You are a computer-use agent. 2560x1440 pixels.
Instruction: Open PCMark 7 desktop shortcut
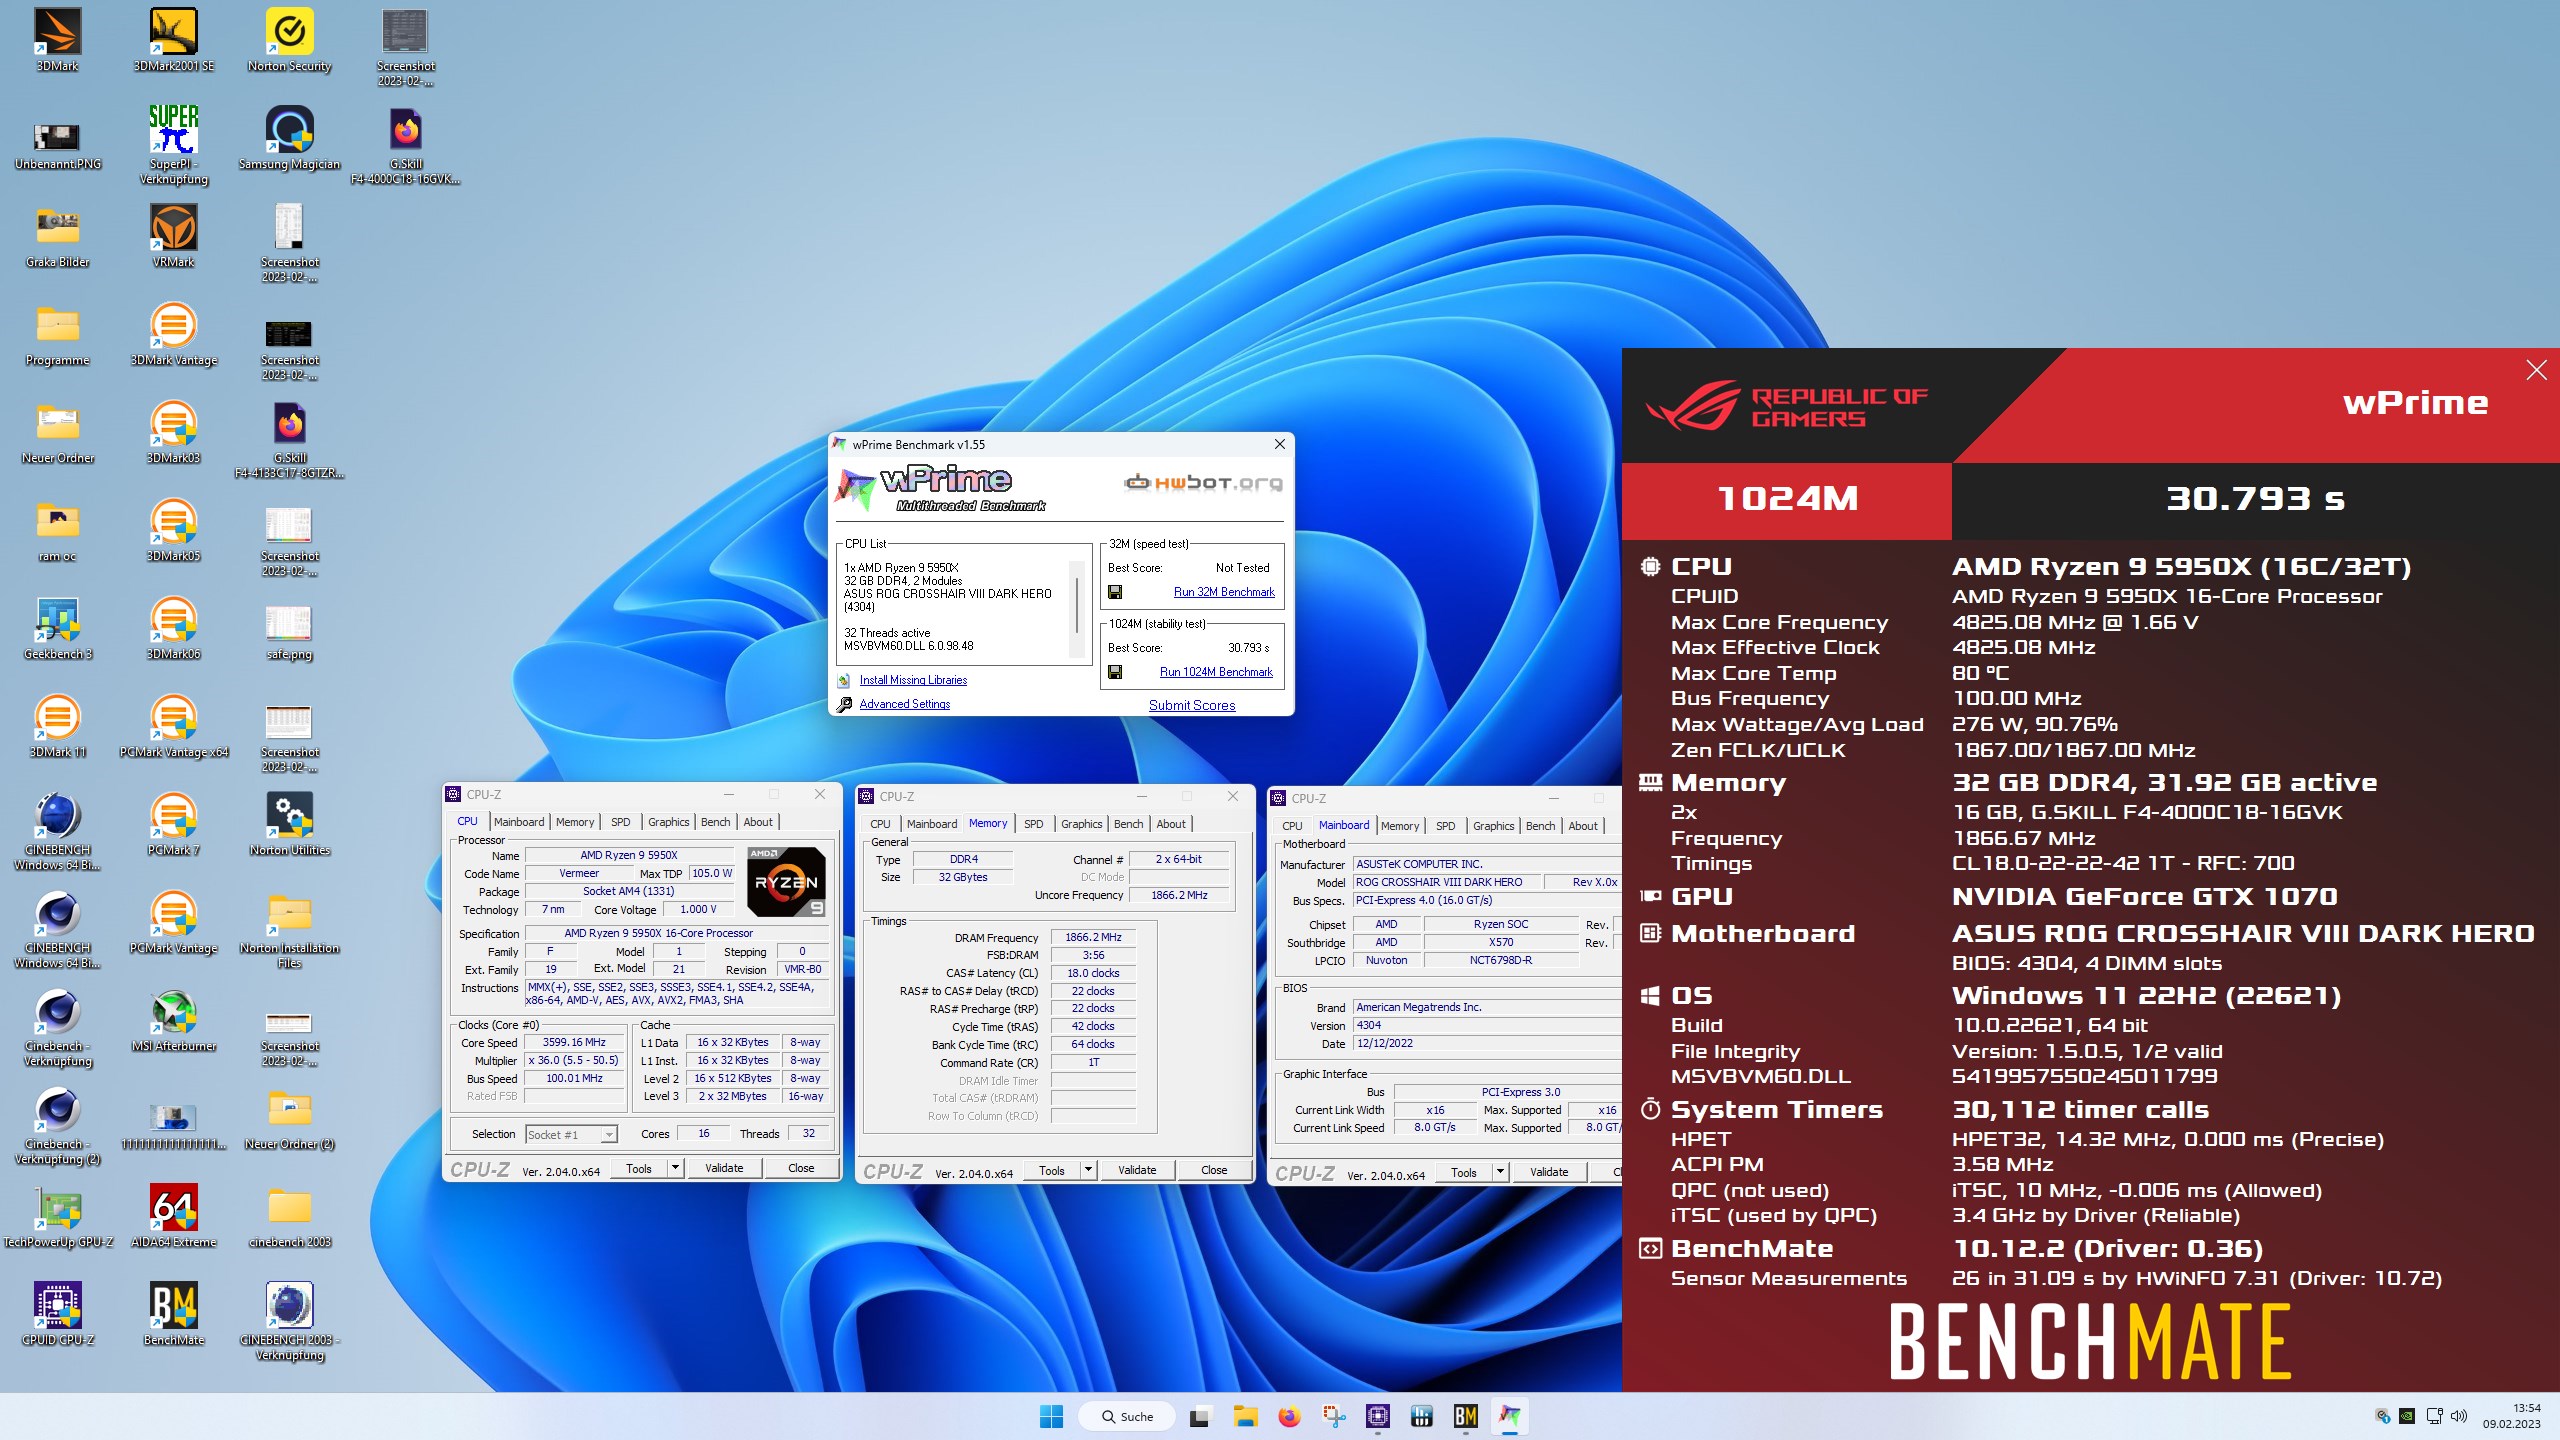(x=173, y=824)
